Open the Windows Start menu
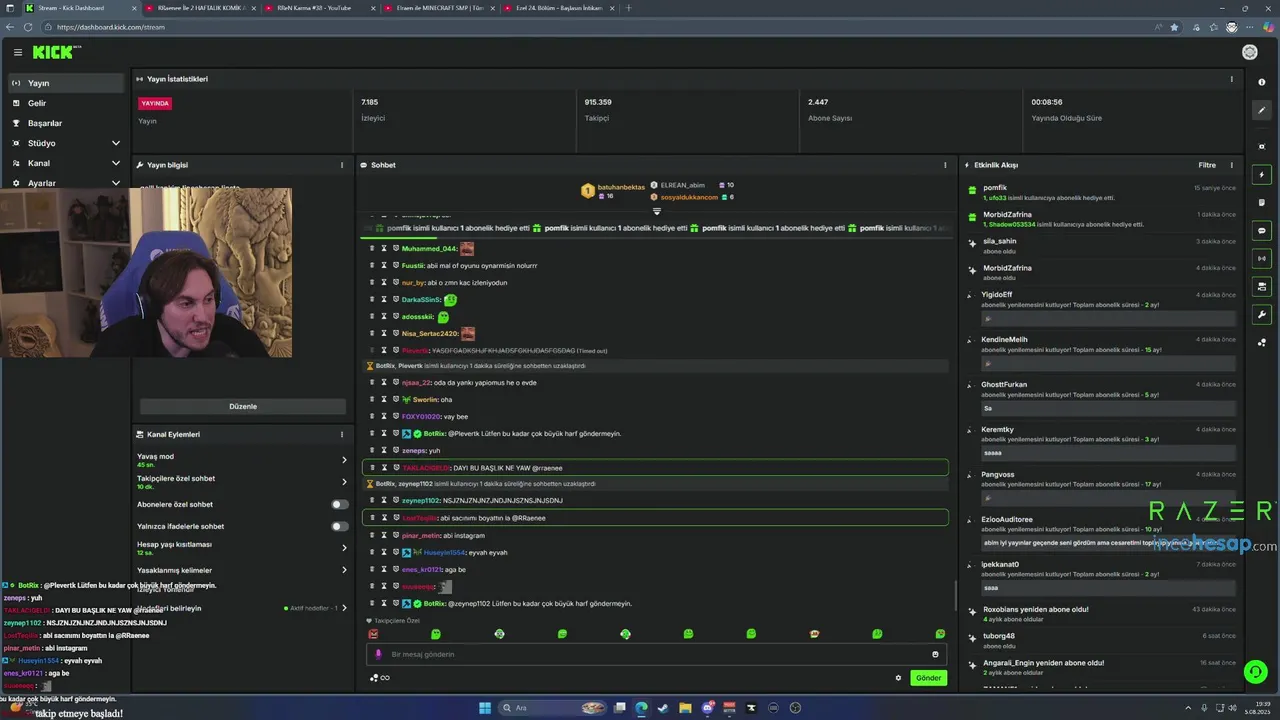Image resolution: width=1280 pixels, height=720 pixels. click(485, 708)
